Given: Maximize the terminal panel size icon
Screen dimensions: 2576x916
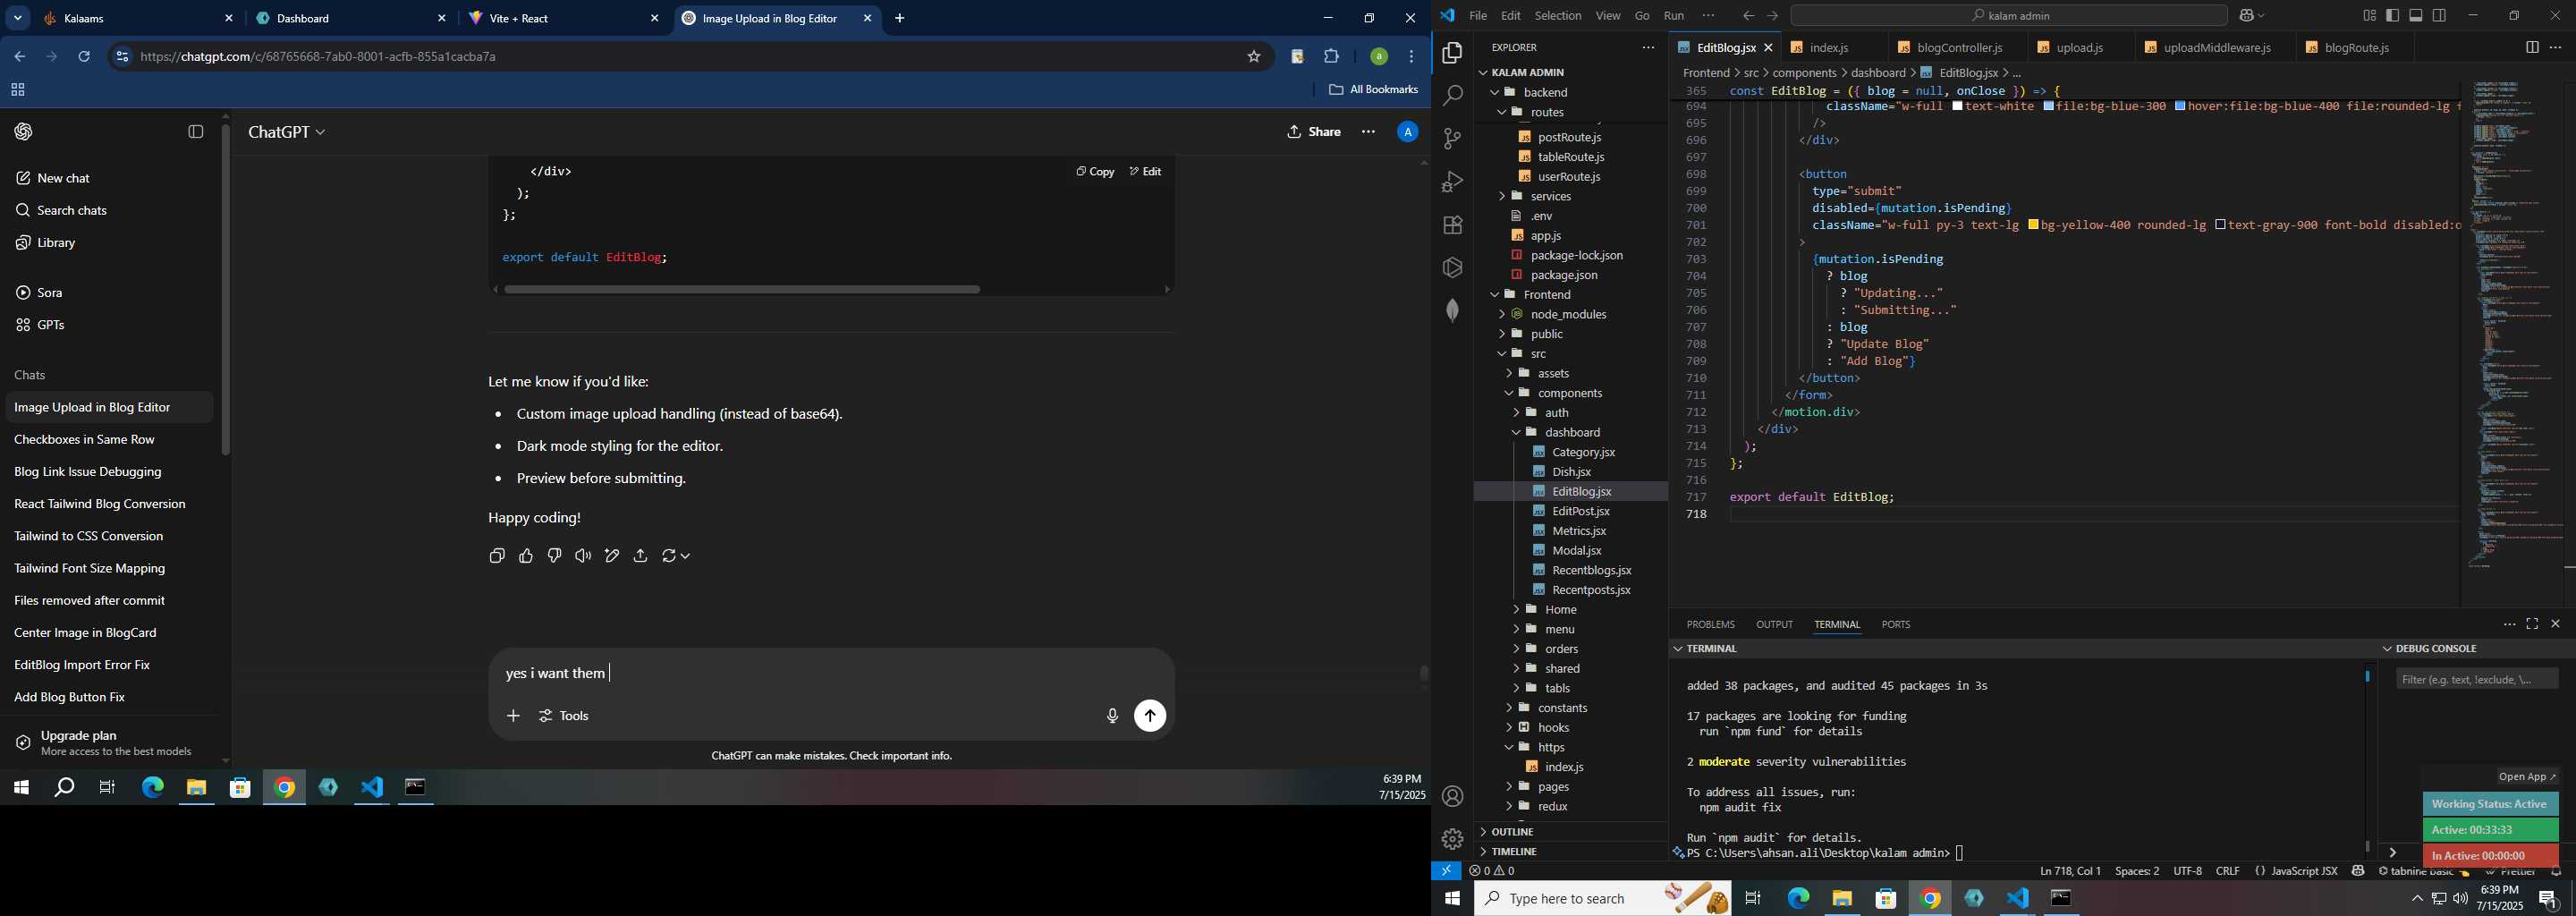Looking at the screenshot, I should 2532,624.
